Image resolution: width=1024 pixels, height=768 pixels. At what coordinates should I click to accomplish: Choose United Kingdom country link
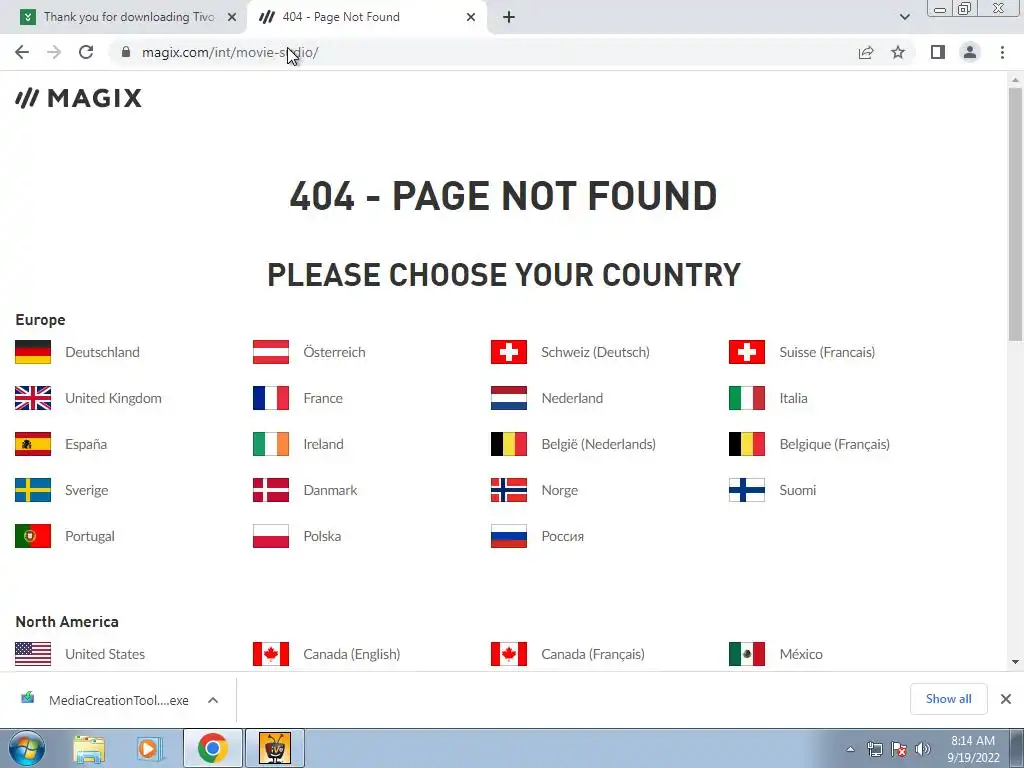coord(114,398)
